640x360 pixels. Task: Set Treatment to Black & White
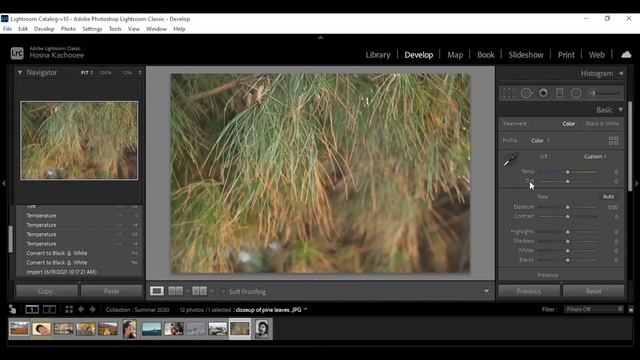tap(602, 124)
